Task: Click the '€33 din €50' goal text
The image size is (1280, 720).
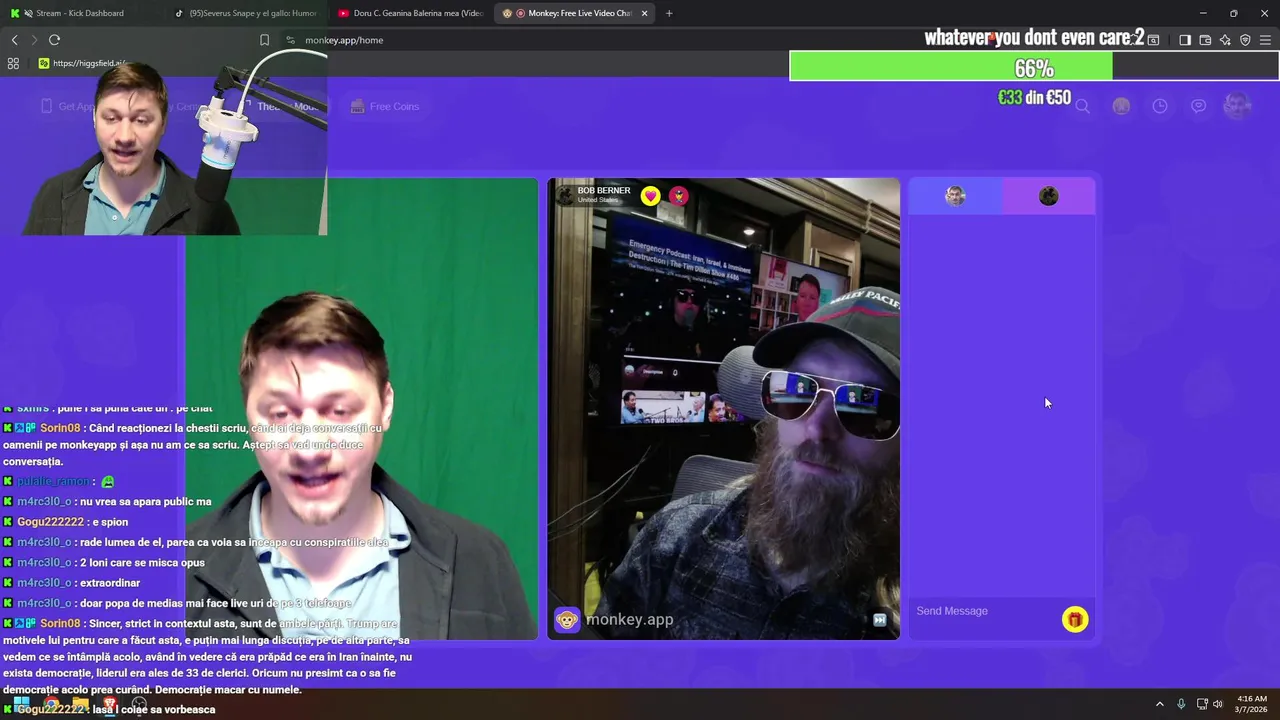Action: tap(1034, 98)
